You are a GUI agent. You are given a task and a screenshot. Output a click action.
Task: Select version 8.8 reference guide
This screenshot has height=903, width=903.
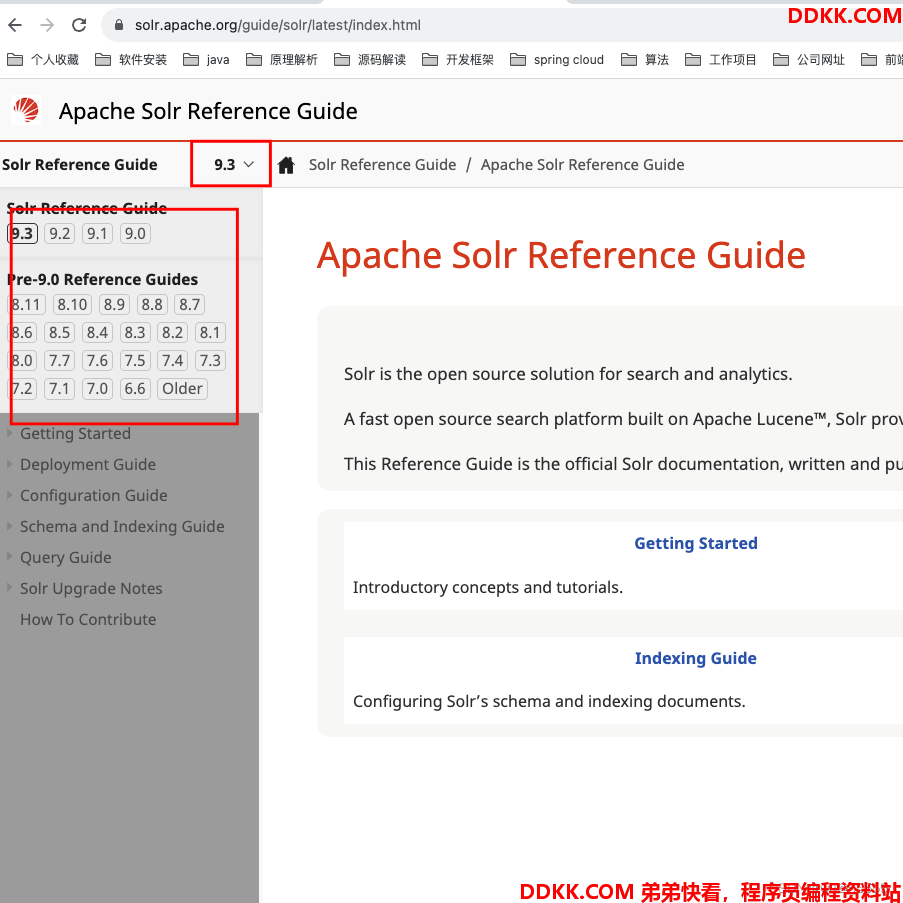click(x=152, y=305)
